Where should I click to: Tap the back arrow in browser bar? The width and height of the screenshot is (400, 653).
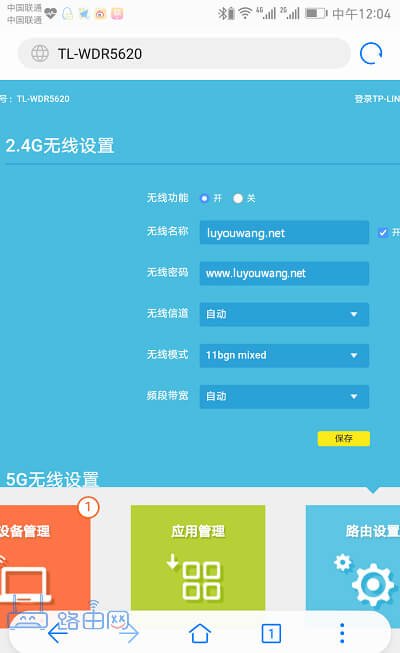[58, 633]
